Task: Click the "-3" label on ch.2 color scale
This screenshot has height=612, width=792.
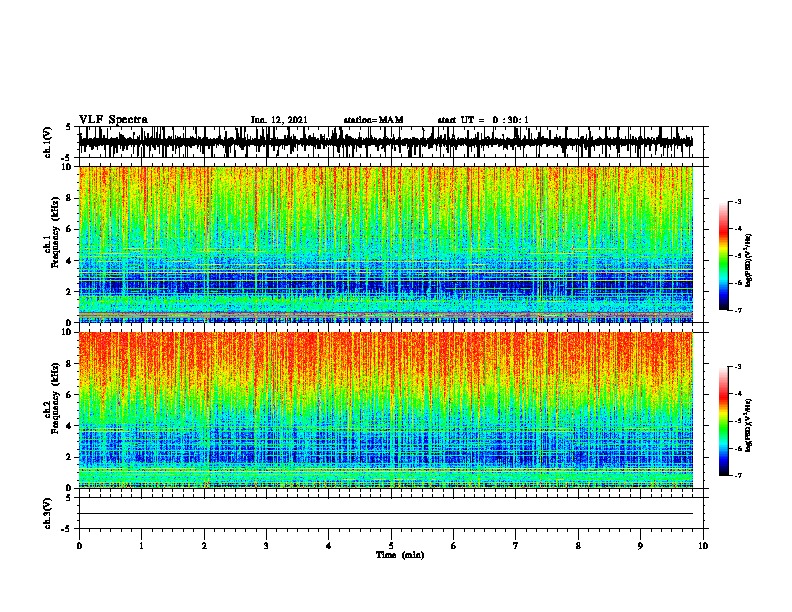Action: (x=737, y=367)
